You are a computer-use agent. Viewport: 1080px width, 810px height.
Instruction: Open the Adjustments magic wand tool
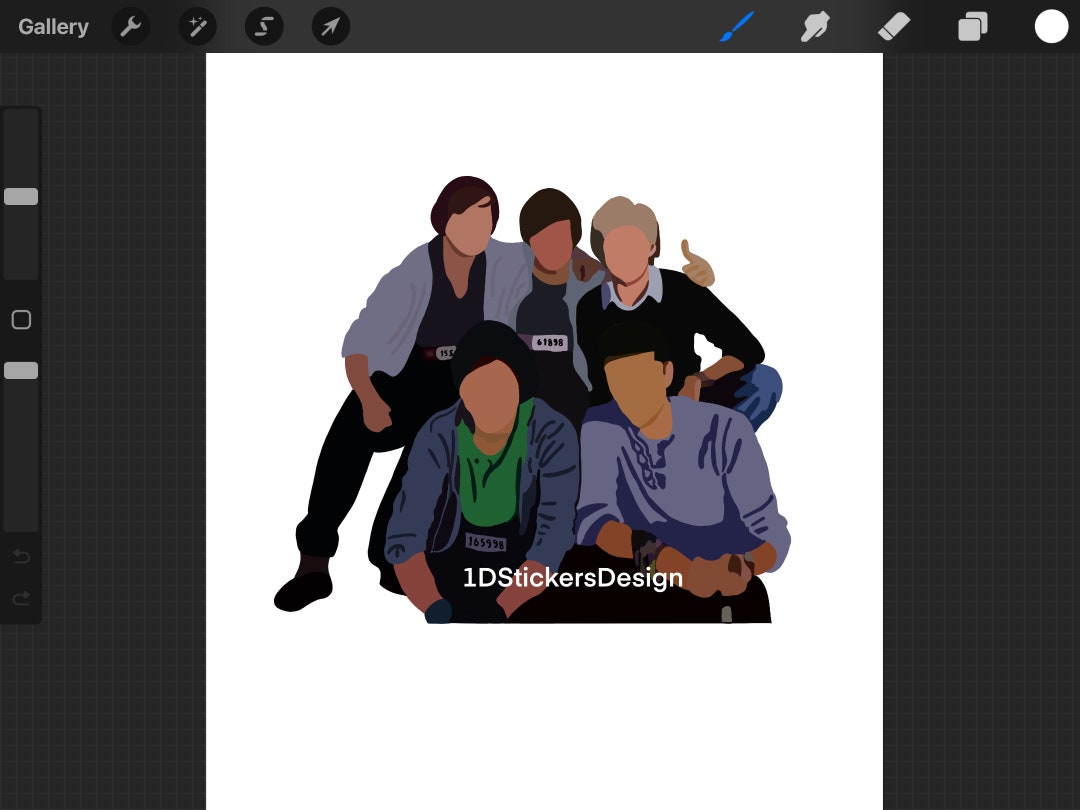(x=197, y=26)
